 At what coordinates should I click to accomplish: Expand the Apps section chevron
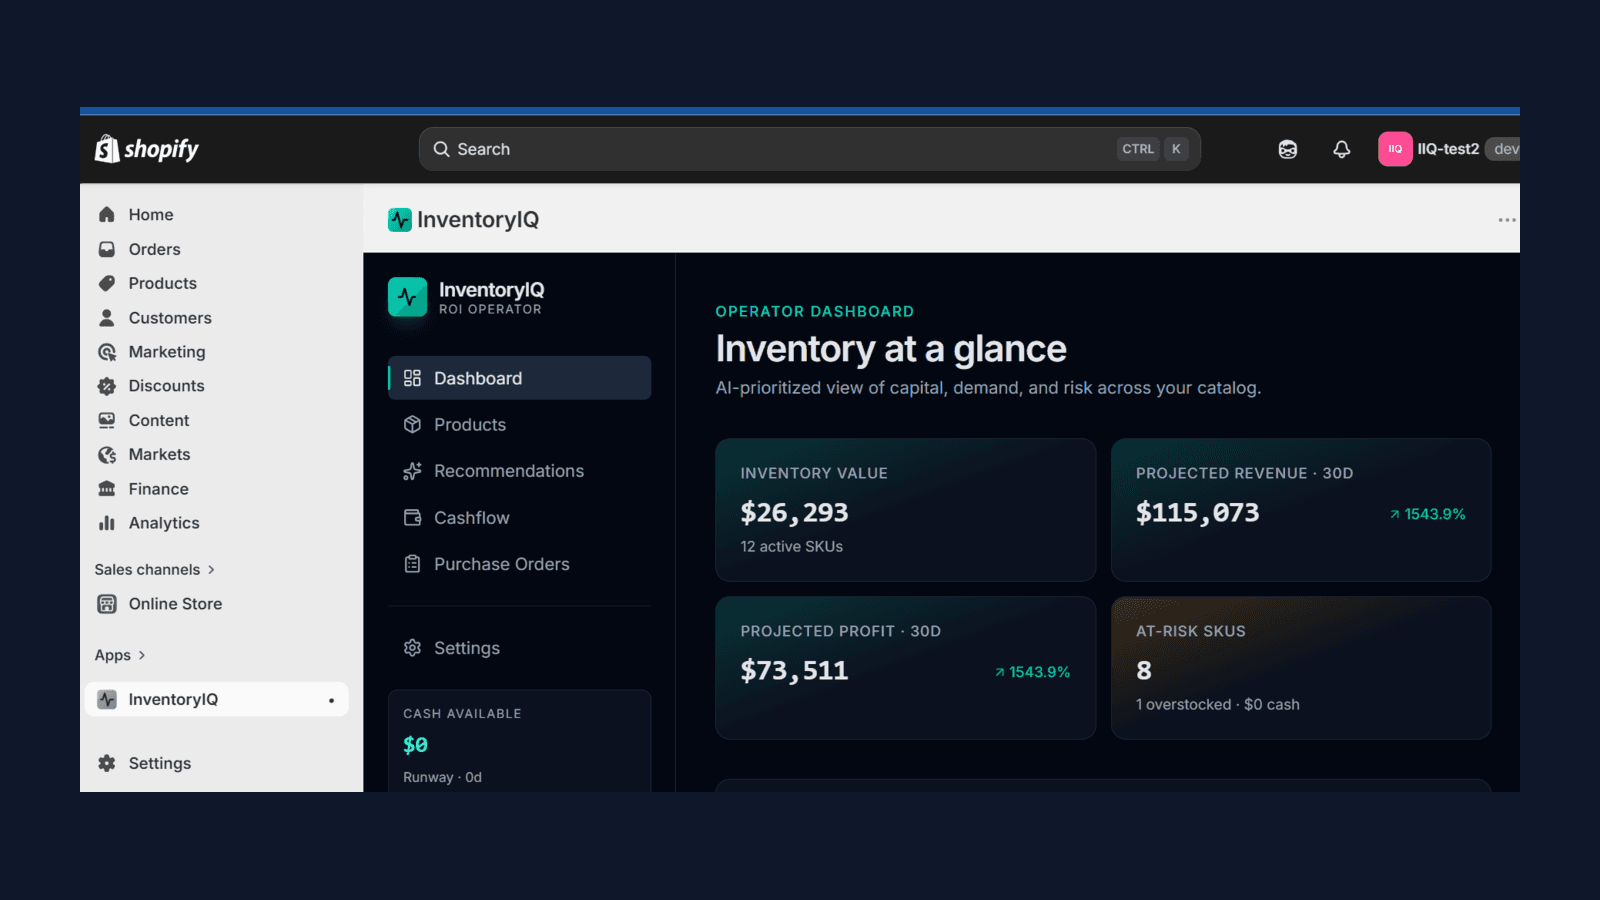click(142, 655)
